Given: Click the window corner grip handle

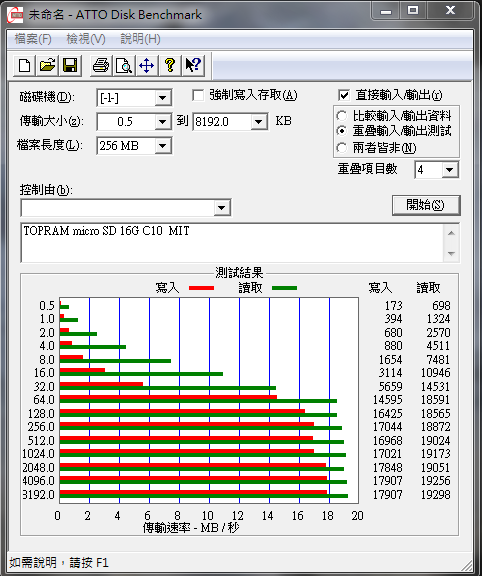Looking at the screenshot, I should pos(467,565).
